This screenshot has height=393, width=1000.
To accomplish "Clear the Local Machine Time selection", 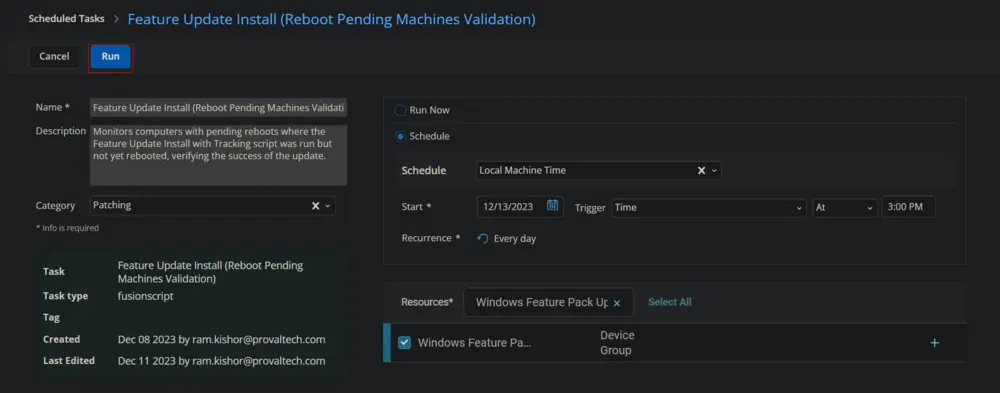I will point(701,170).
